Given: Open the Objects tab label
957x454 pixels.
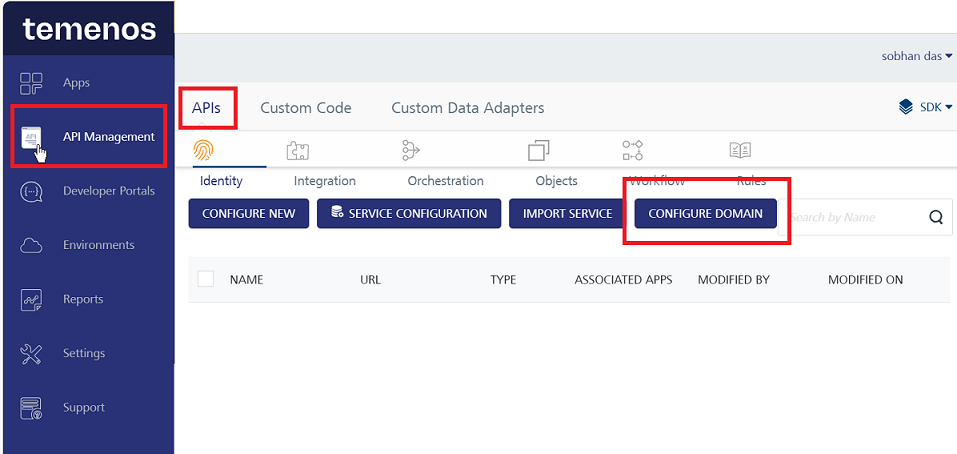Looking at the screenshot, I should point(557,181).
